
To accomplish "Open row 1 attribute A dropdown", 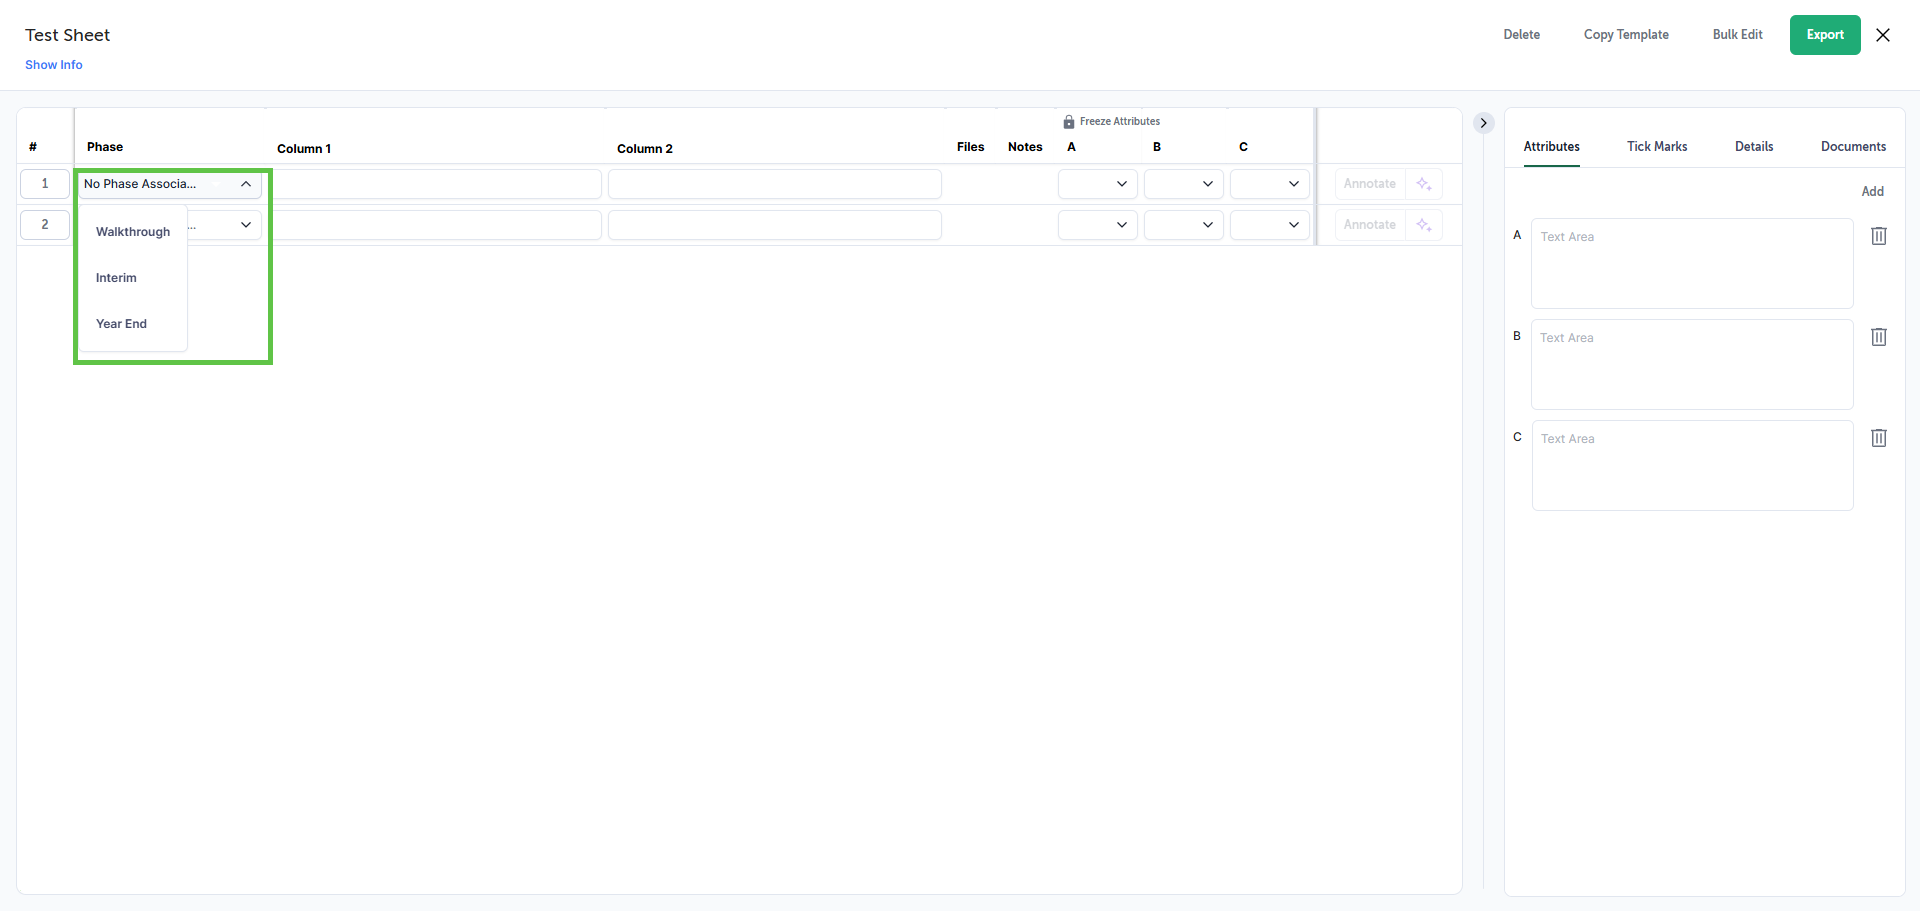I will point(1097,184).
